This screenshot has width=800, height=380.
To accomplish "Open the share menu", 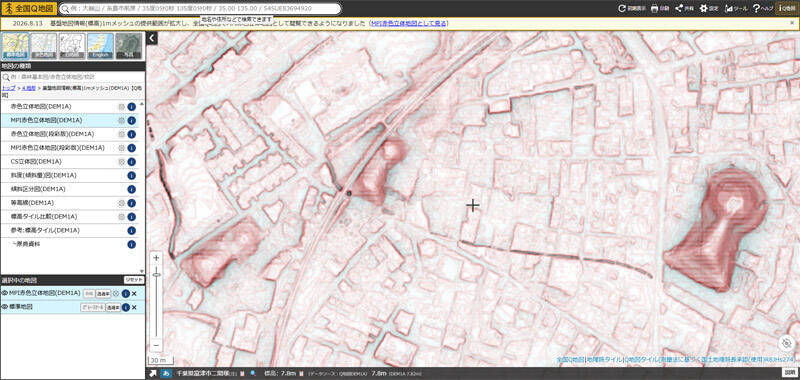I will (684, 9).
